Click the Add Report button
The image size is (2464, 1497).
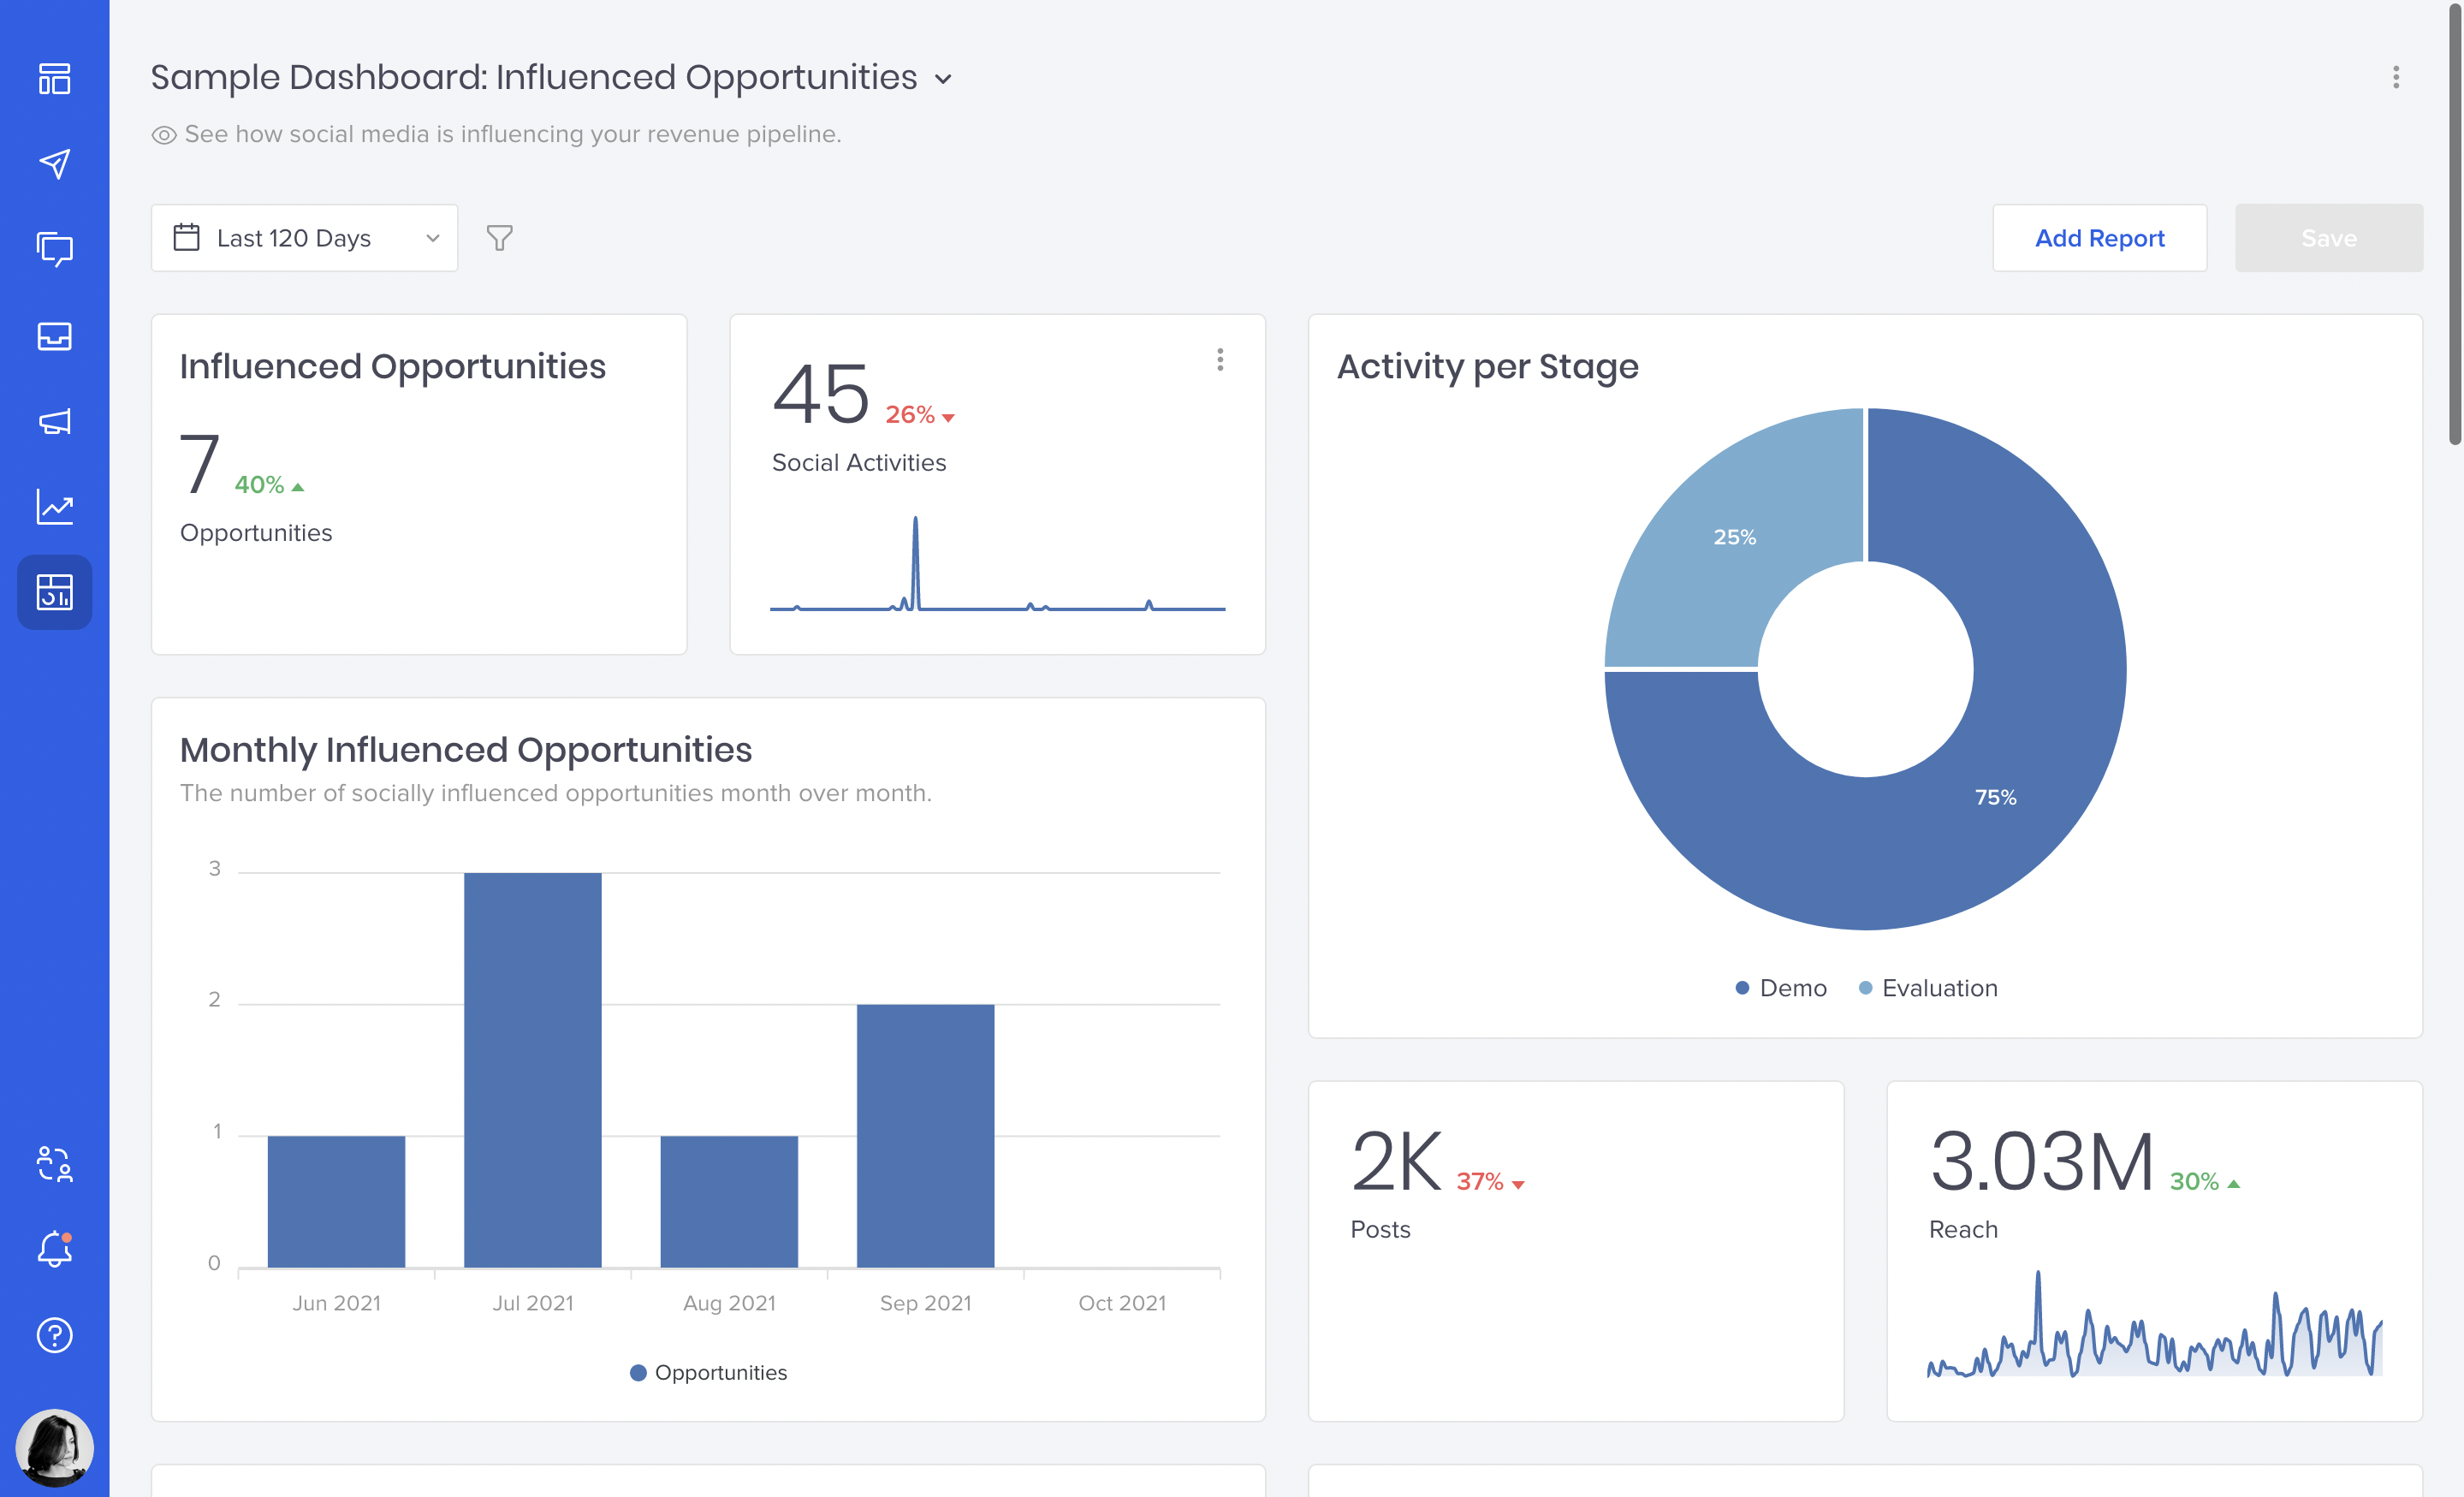2099,238
